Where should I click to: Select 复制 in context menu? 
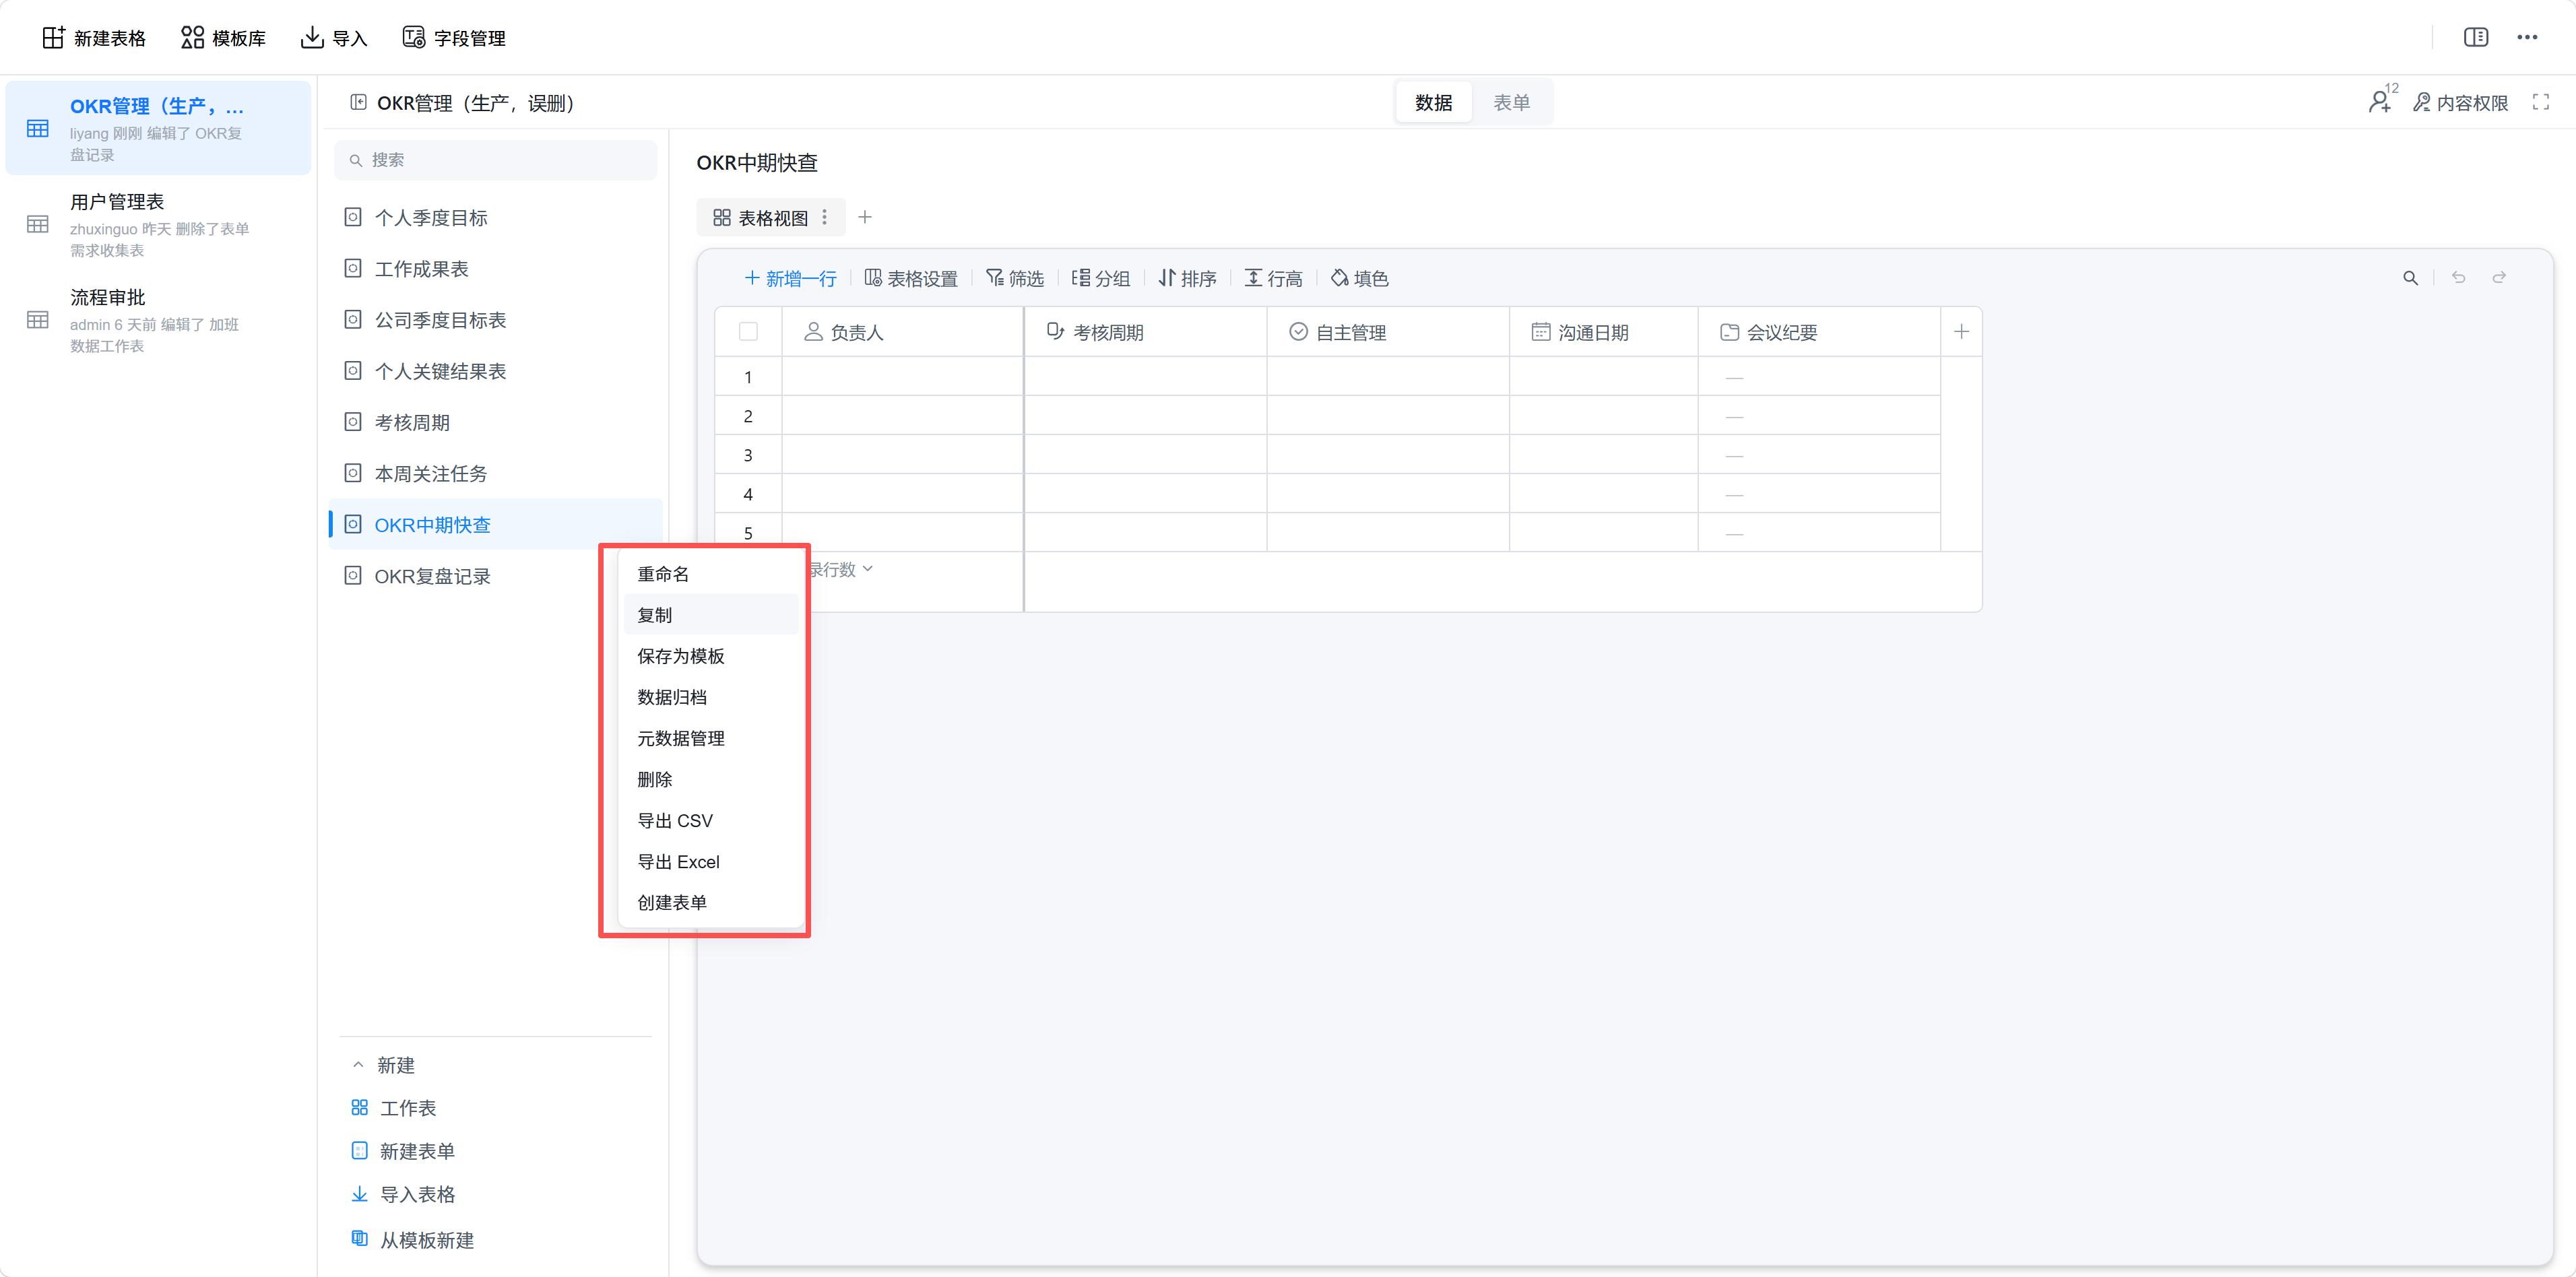[x=711, y=615]
